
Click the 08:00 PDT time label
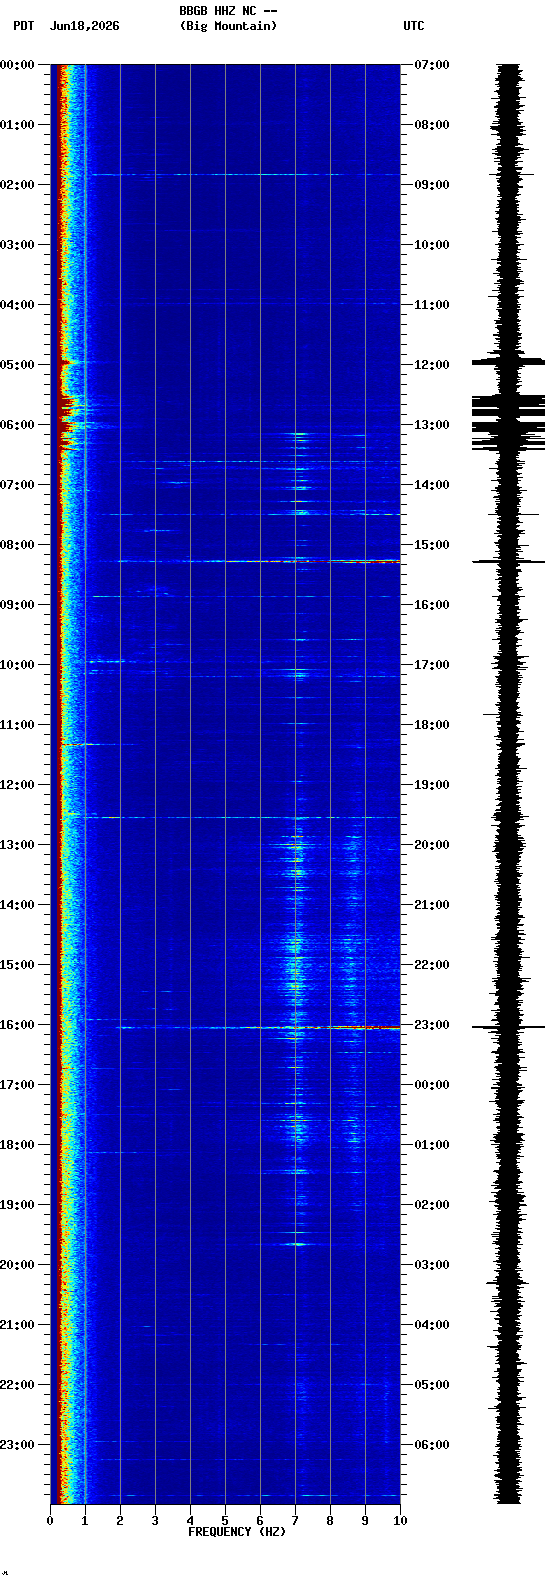18,545
